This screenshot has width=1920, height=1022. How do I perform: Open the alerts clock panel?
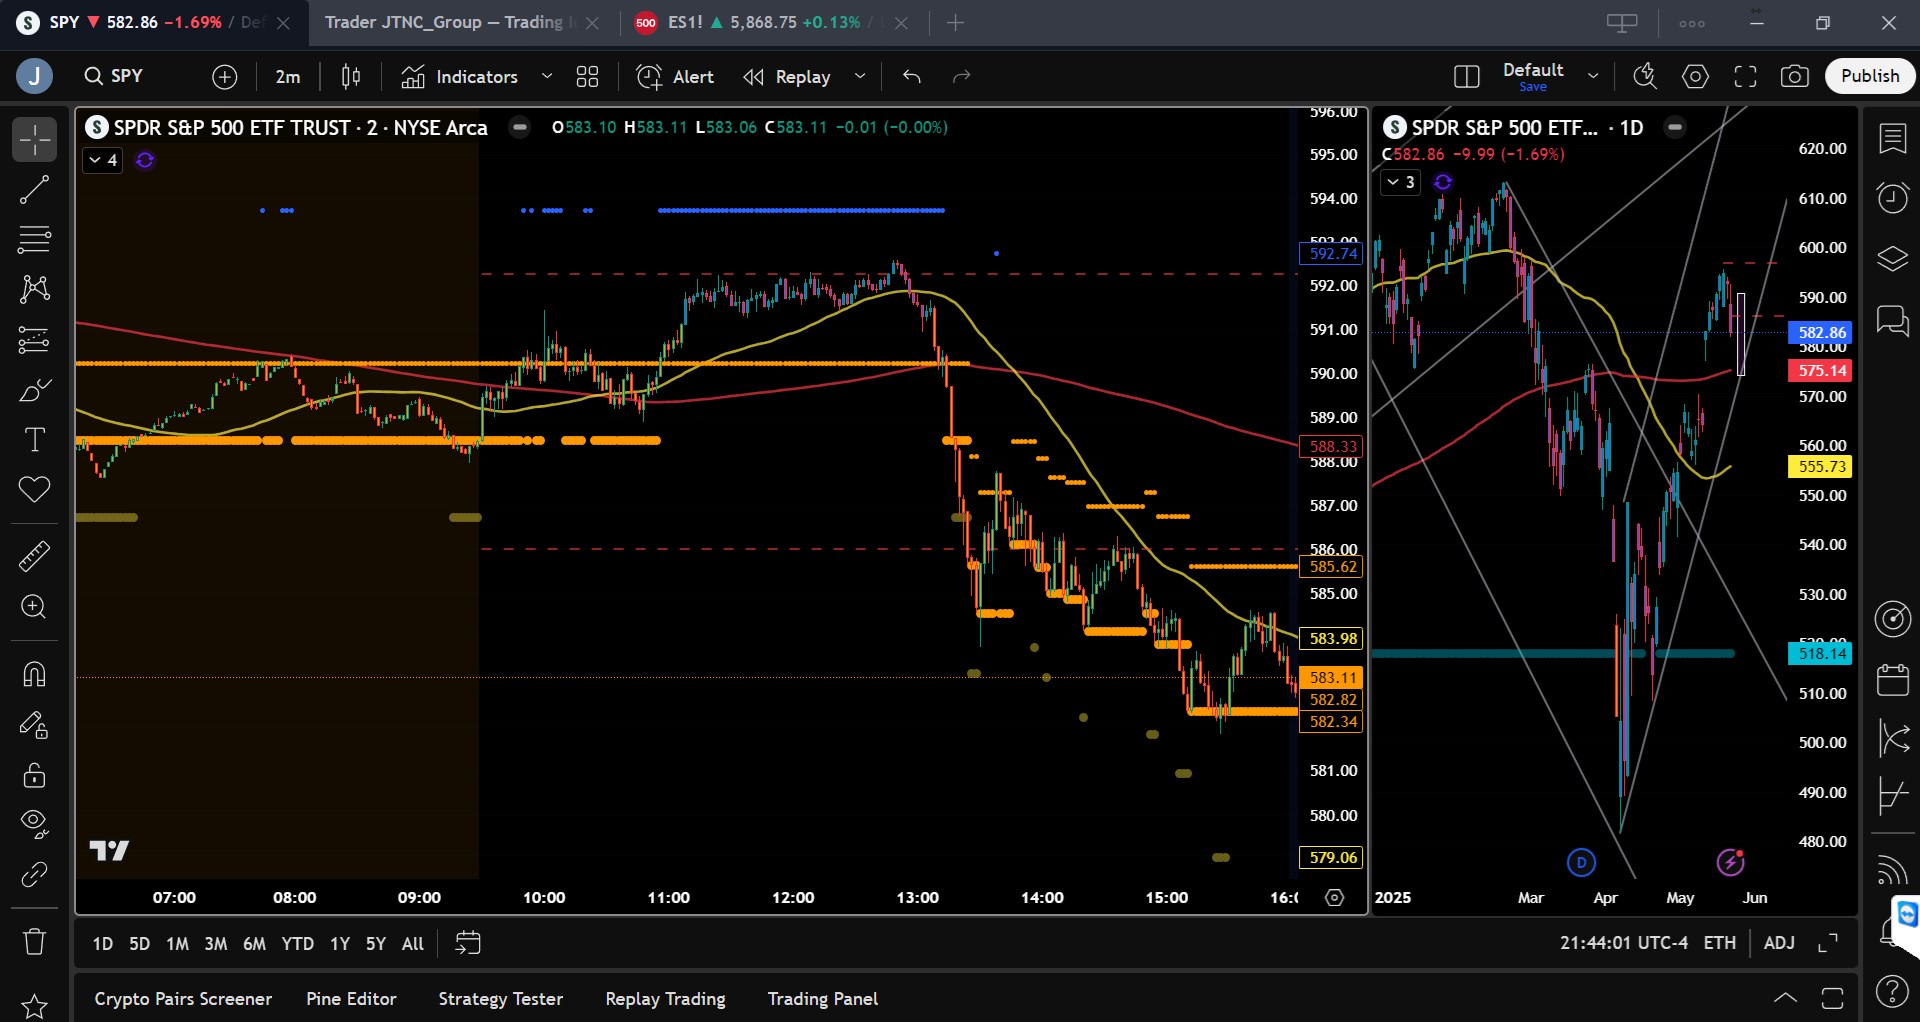(1892, 198)
